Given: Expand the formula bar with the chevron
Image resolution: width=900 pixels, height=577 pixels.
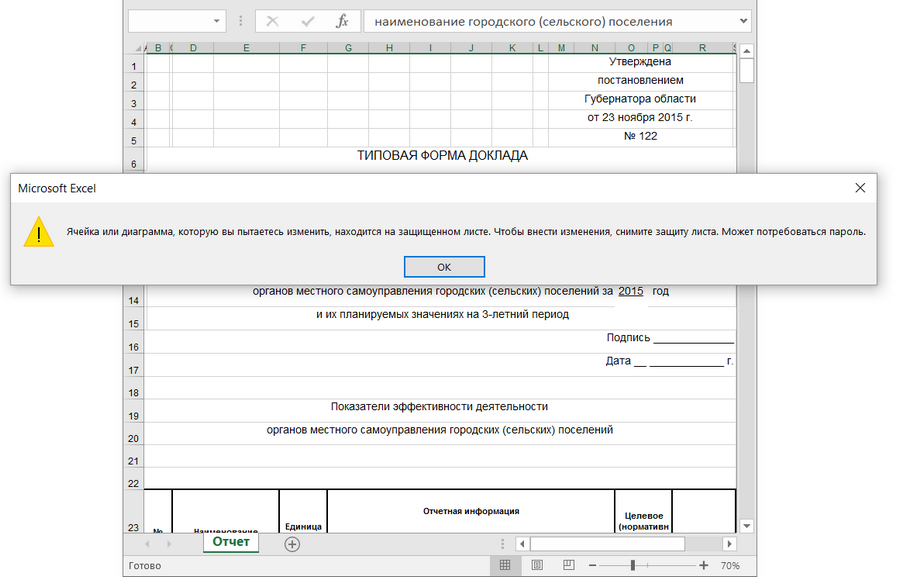Looking at the screenshot, I should [x=742, y=21].
